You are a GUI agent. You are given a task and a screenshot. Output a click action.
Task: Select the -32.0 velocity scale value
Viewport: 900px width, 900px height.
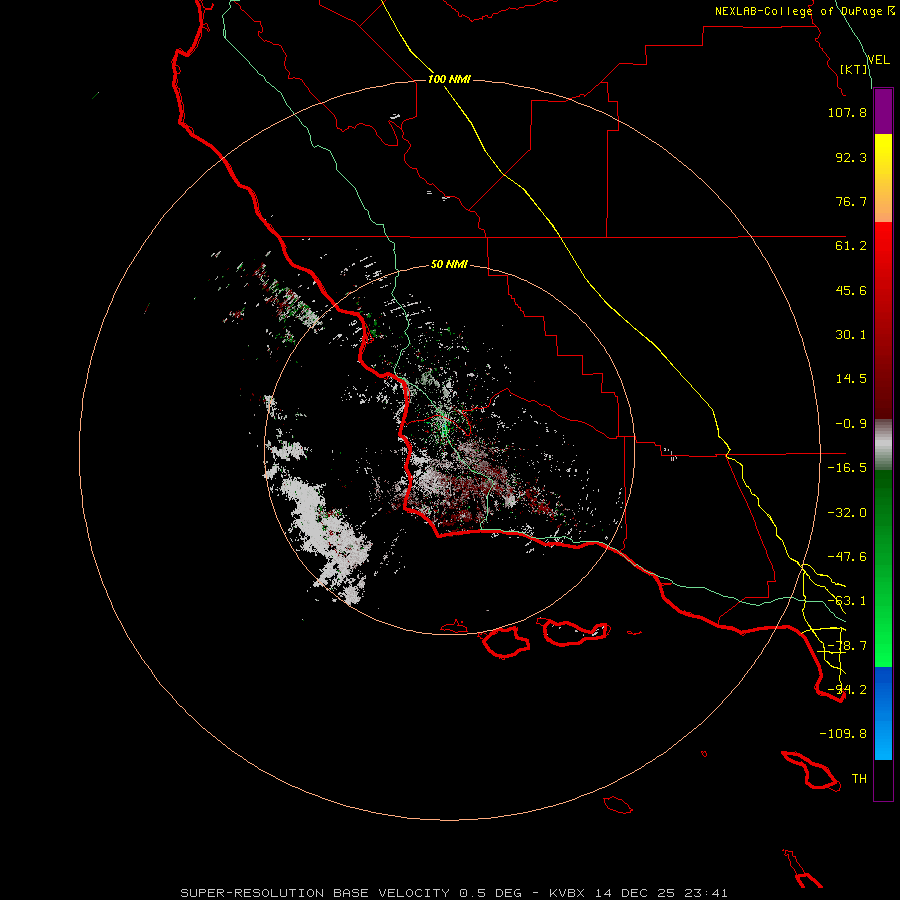coord(847,513)
